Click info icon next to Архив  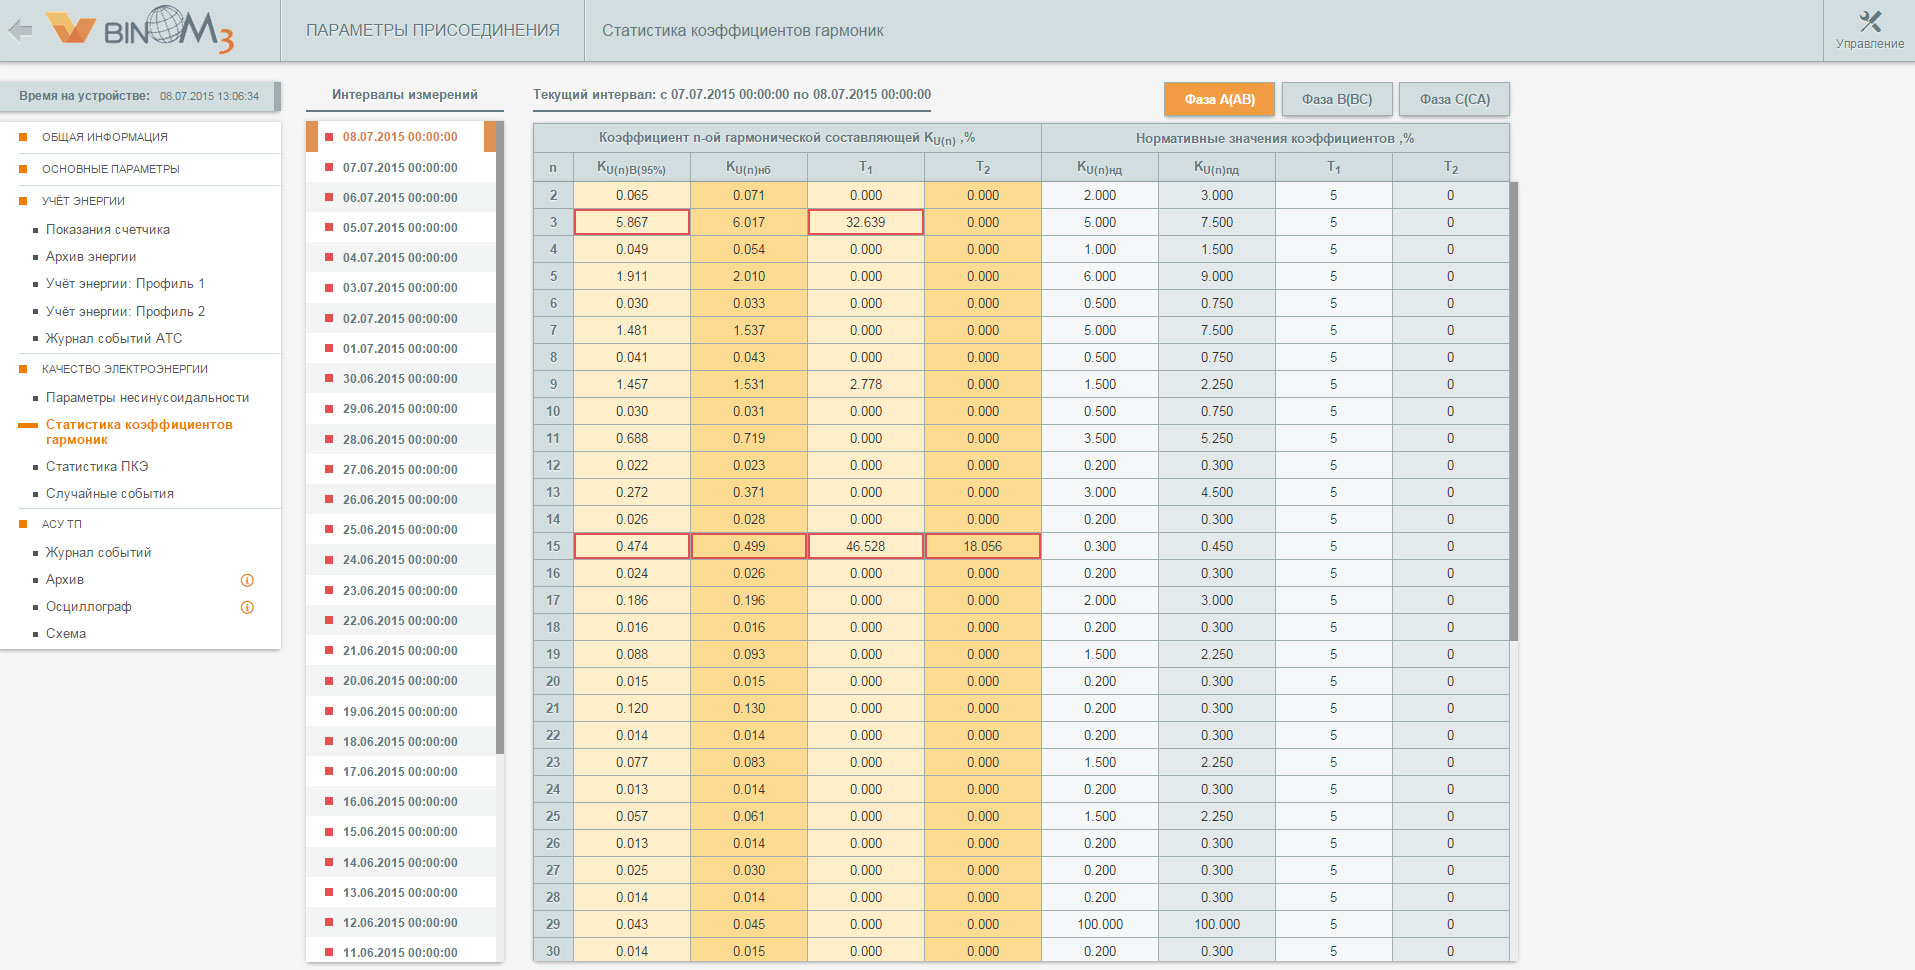247,580
